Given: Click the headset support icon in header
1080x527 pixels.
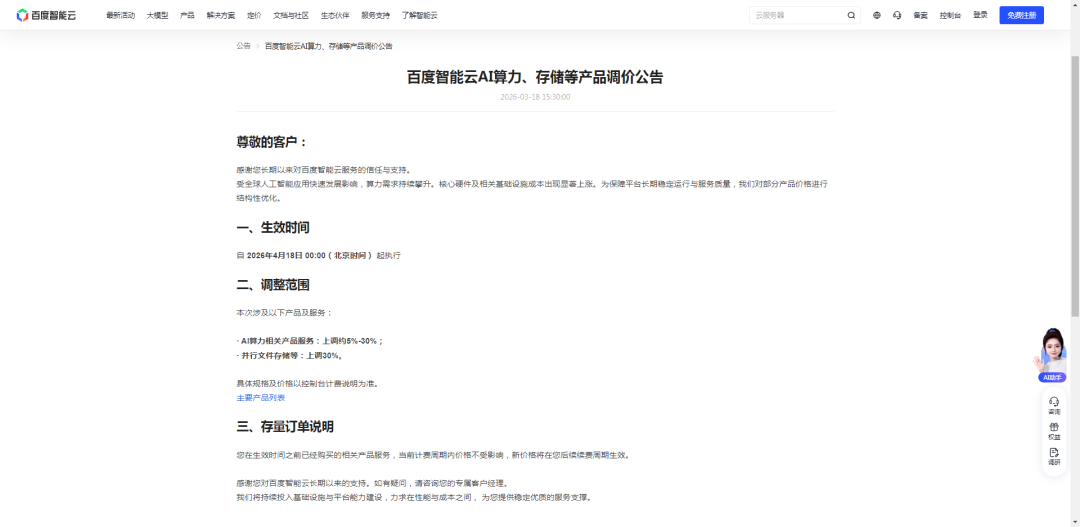Looking at the screenshot, I should [x=897, y=15].
